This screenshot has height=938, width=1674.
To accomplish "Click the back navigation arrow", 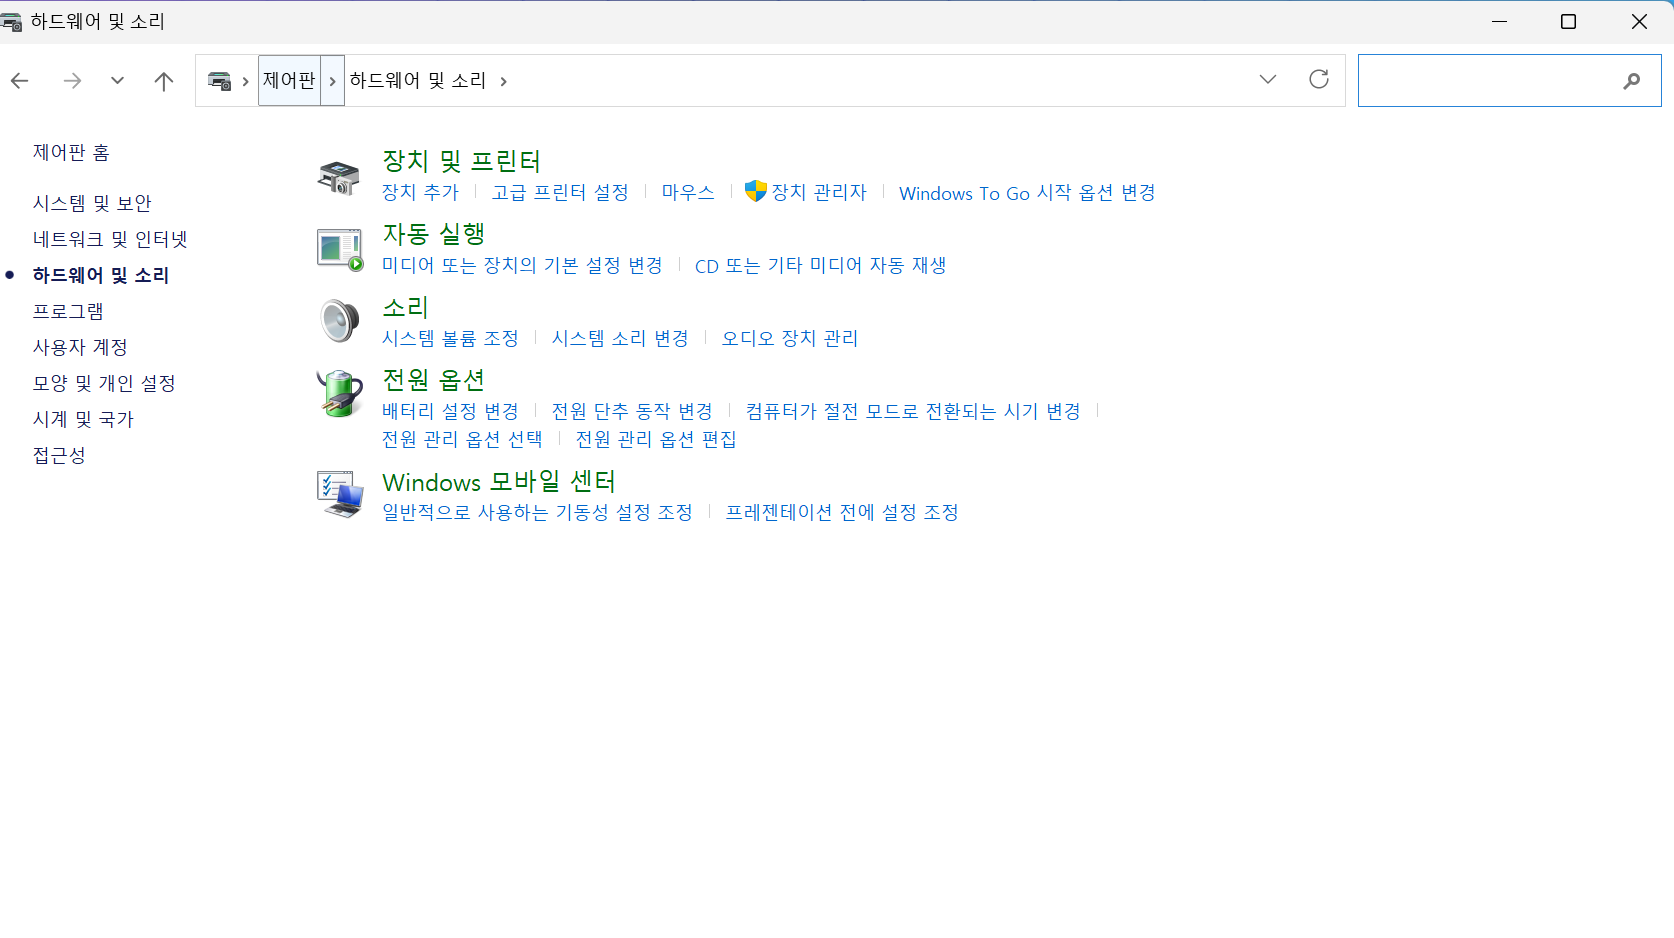I will [20, 80].
